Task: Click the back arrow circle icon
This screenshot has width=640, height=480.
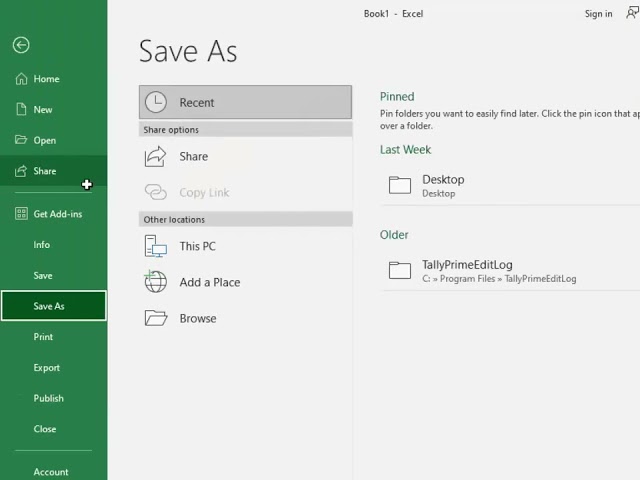Action: coord(21,45)
